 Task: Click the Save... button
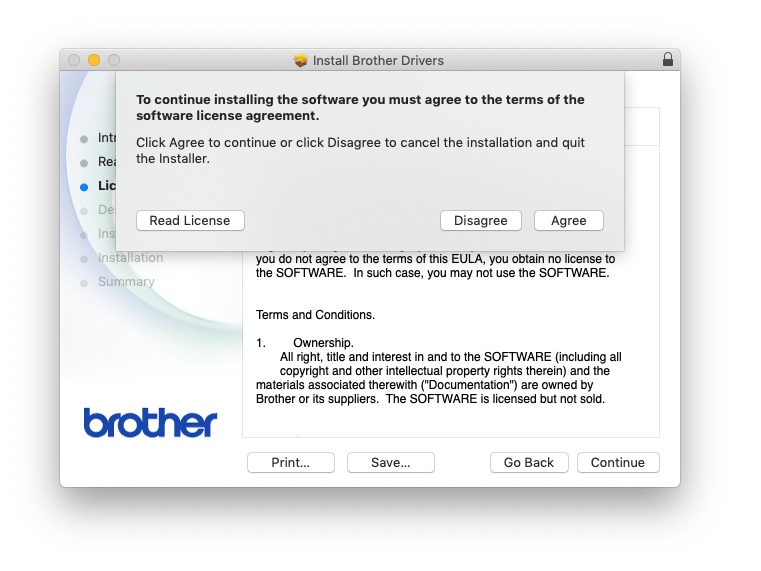click(390, 462)
